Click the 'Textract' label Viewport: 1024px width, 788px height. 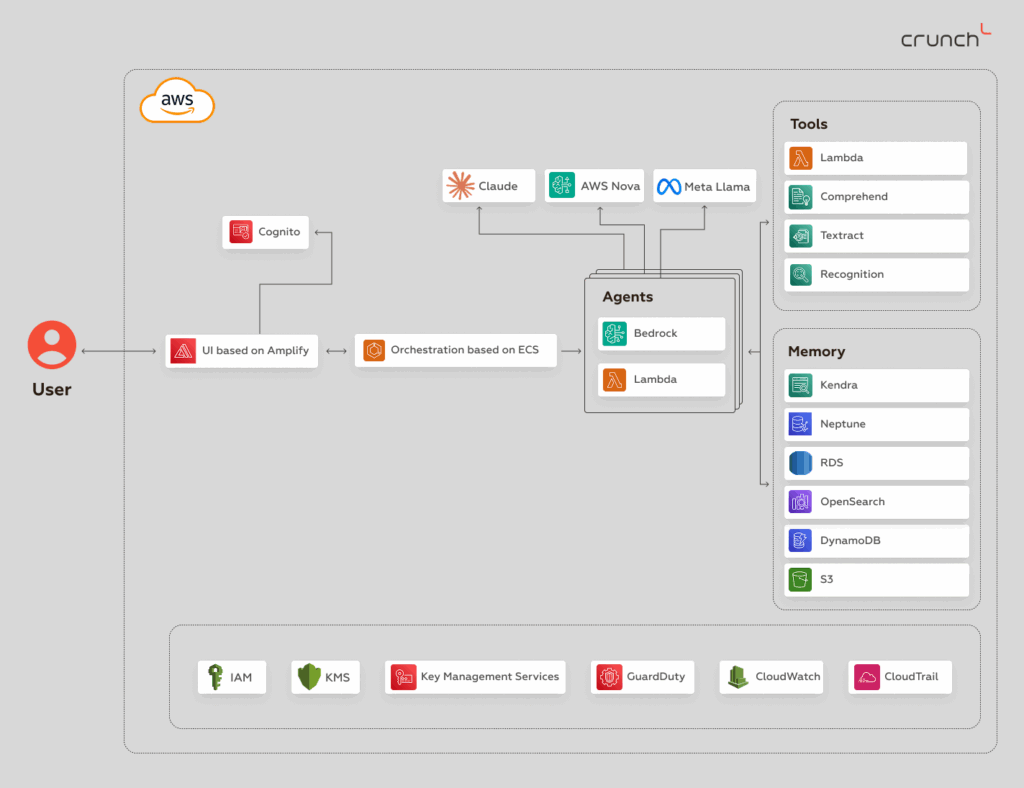(x=842, y=236)
